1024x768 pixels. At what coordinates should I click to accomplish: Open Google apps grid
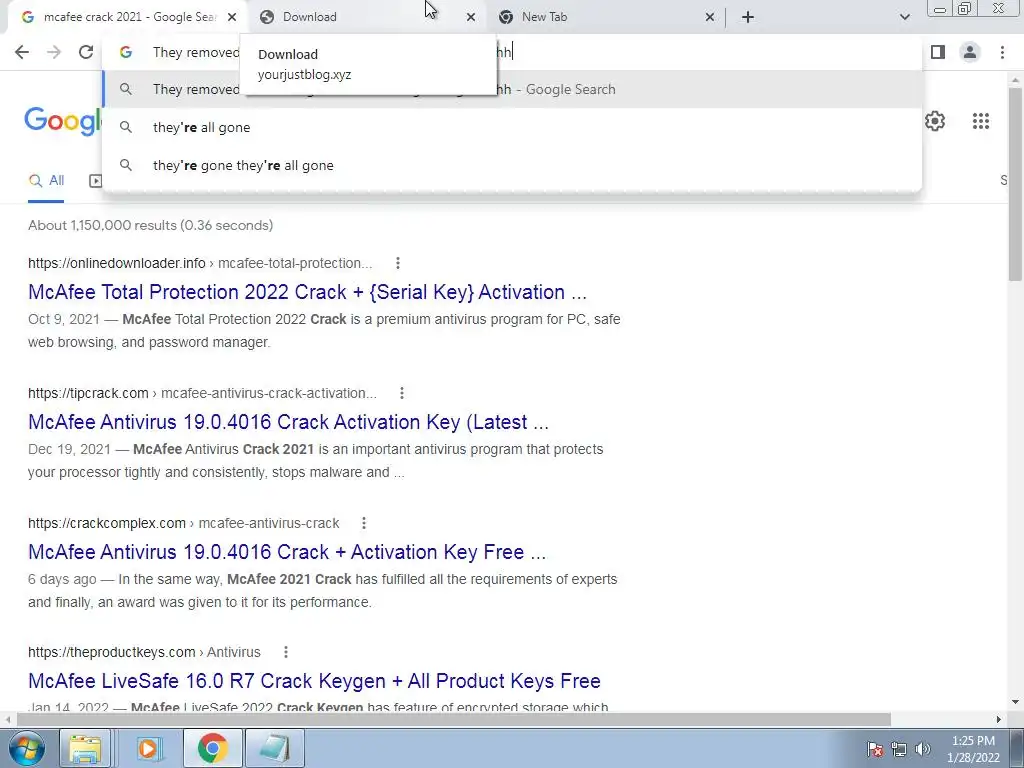[980, 121]
